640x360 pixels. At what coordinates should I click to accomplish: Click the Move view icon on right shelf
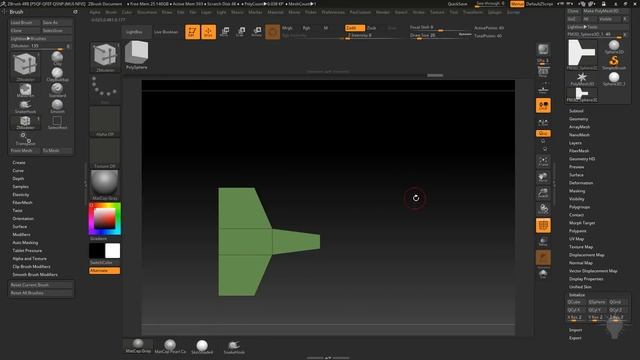pyautogui.click(x=543, y=178)
